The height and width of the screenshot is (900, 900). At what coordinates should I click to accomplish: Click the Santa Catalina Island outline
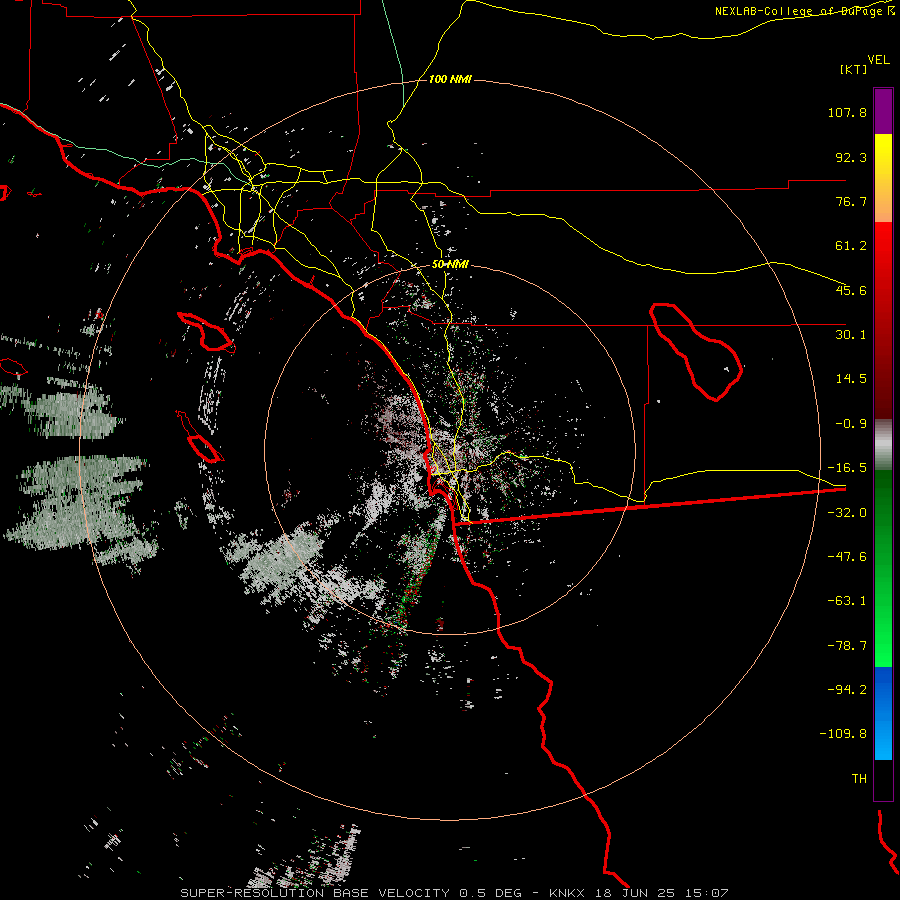206,332
